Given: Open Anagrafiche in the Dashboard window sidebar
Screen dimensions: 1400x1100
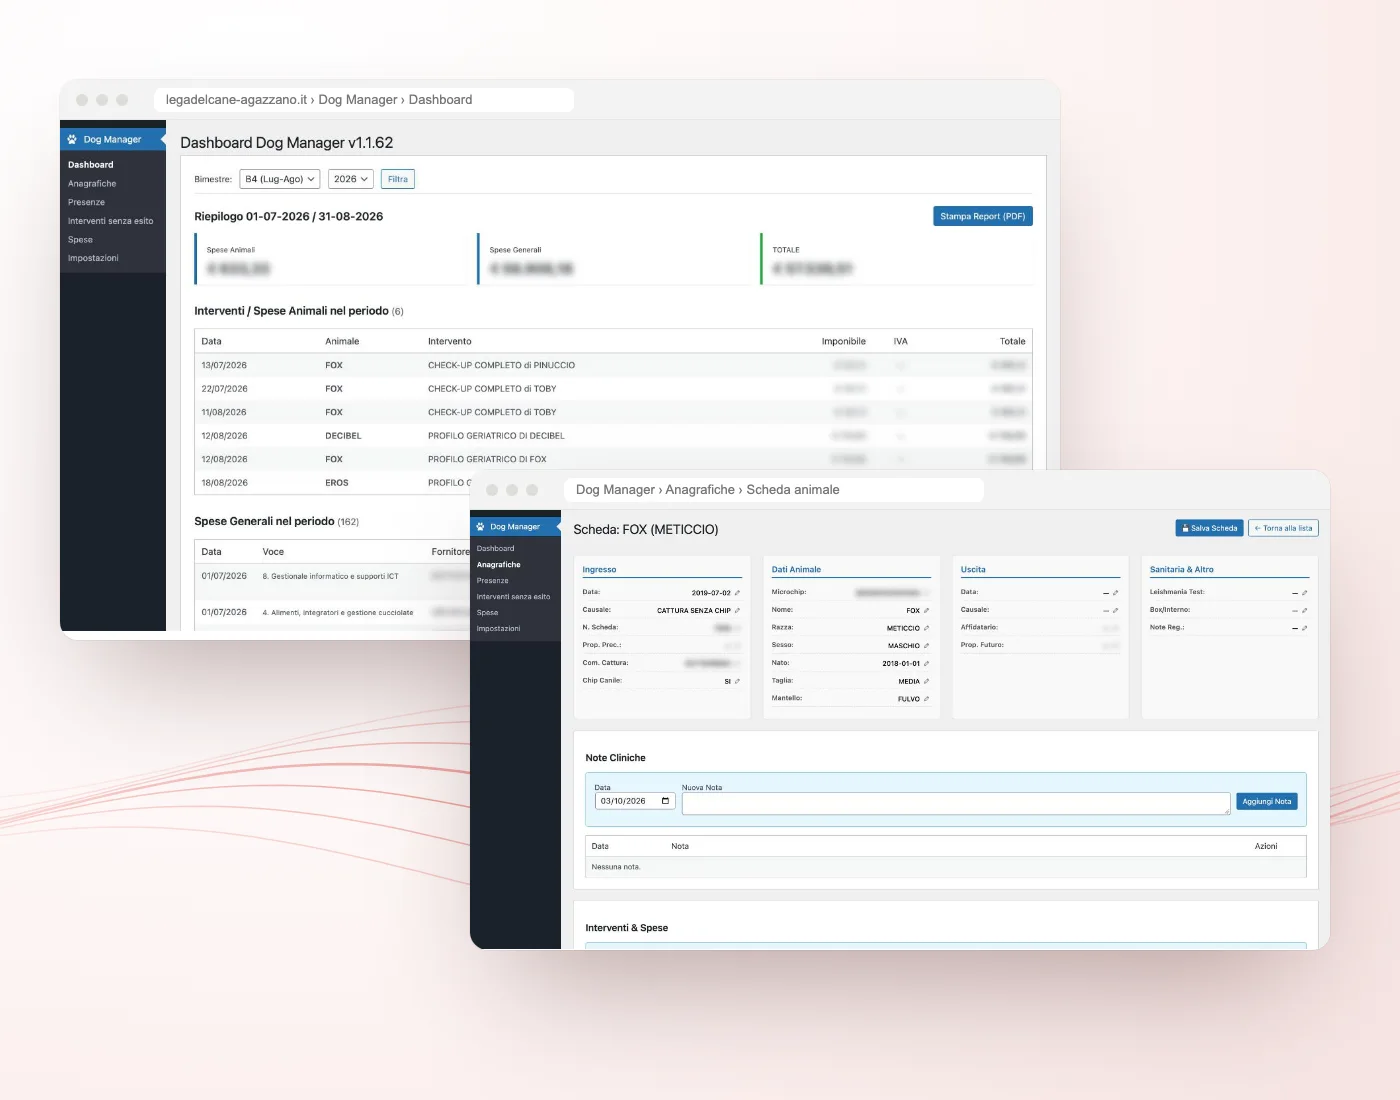Looking at the screenshot, I should tap(92, 184).
